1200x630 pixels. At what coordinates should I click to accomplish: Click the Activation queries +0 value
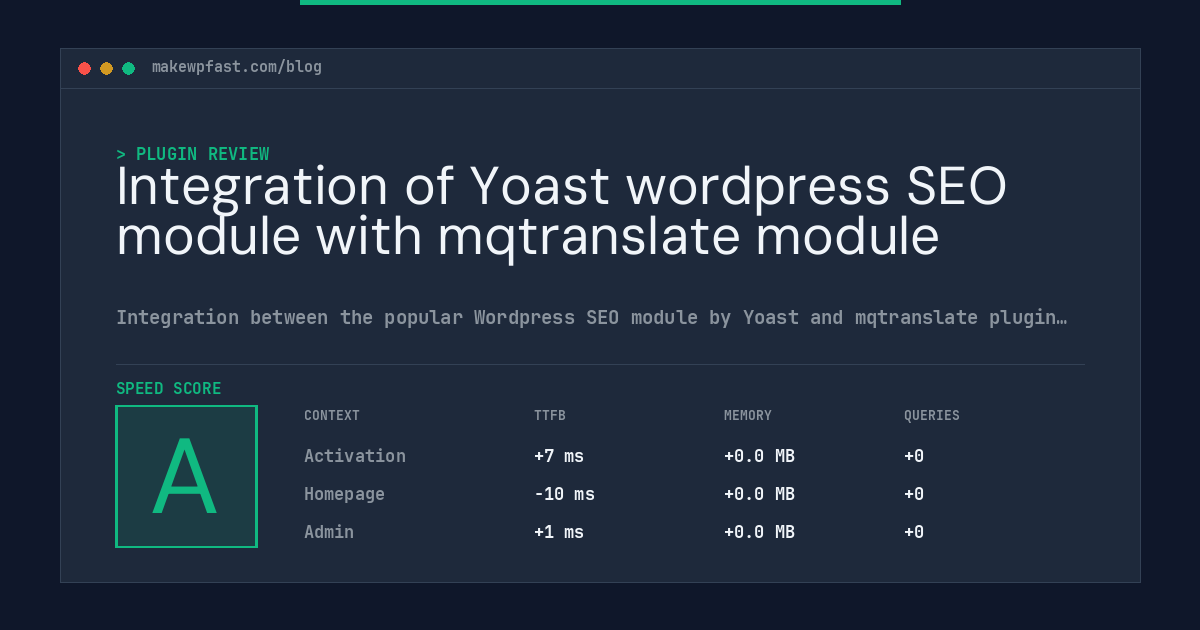pyautogui.click(x=914, y=456)
